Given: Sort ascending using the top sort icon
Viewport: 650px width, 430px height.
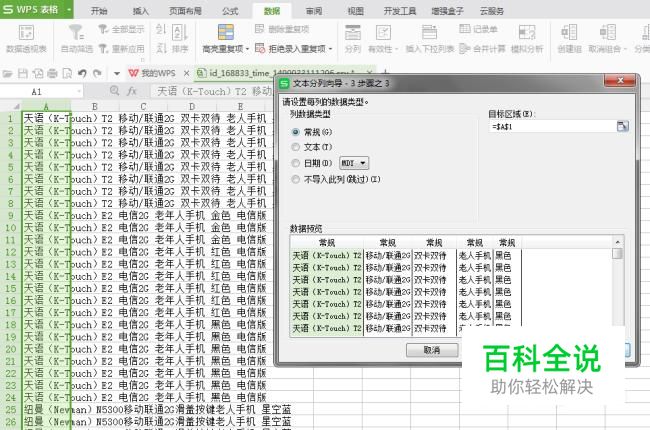Looking at the screenshot, I should 161,29.
